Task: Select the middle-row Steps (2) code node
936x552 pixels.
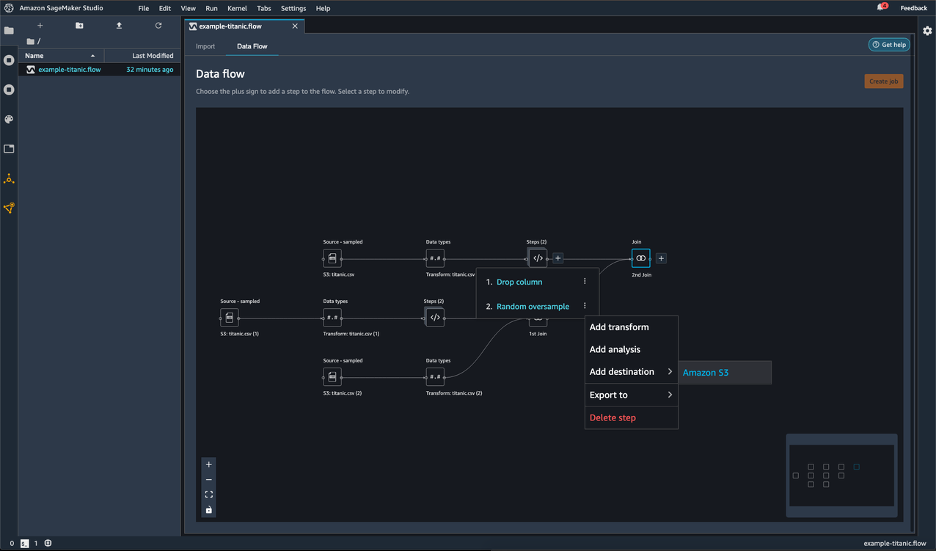Action: [435, 318]
